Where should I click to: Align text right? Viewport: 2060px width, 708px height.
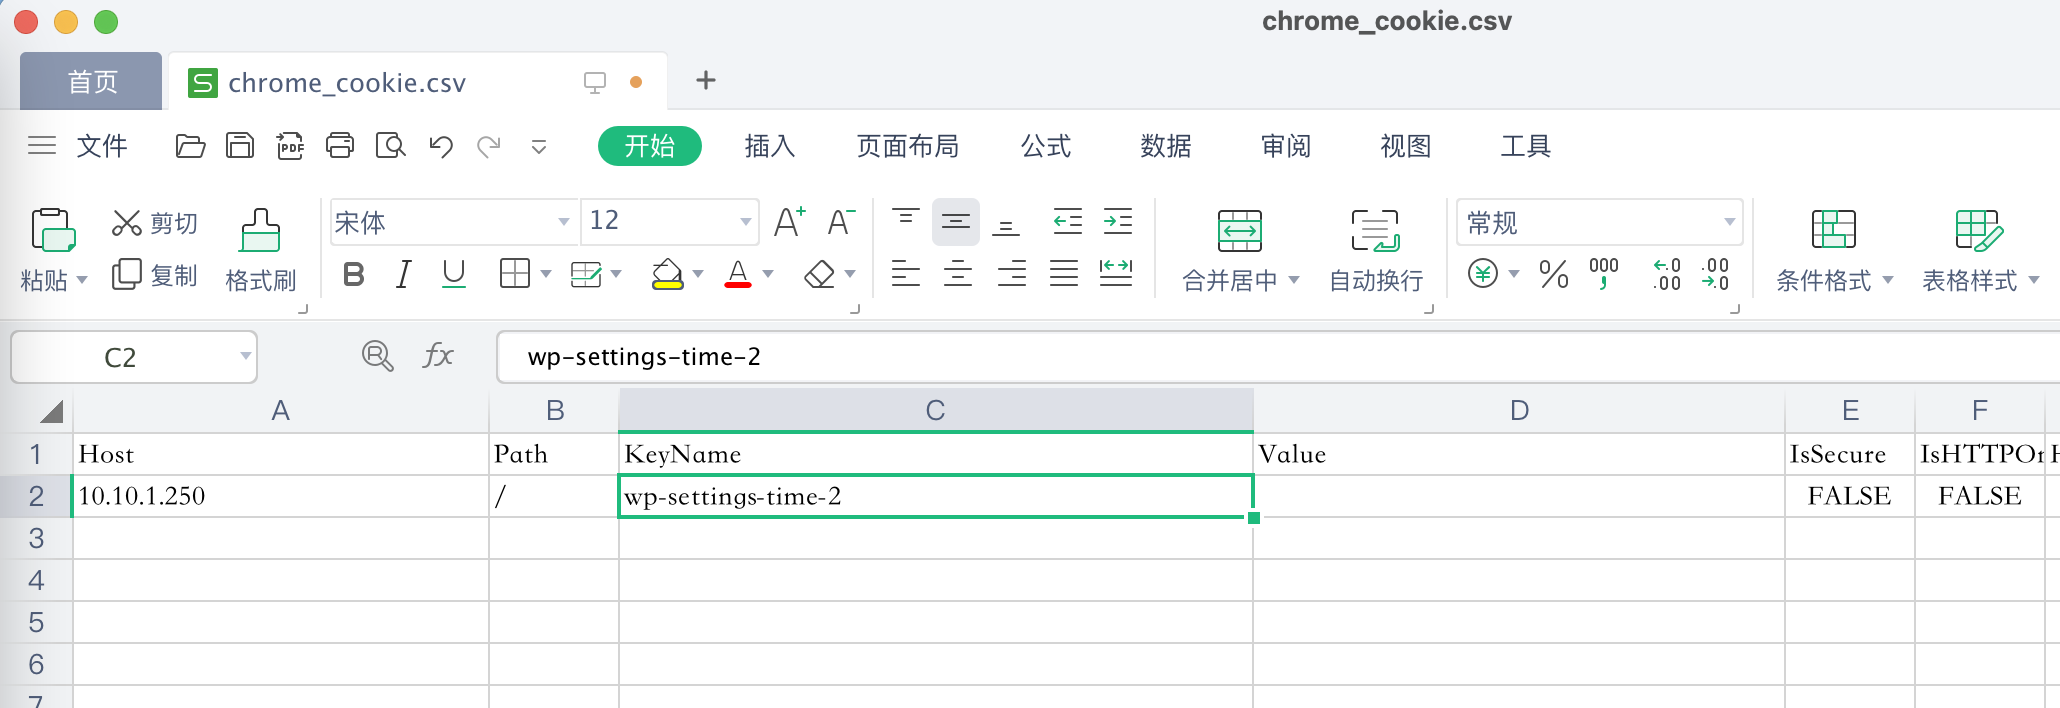tap(1012, 273)
